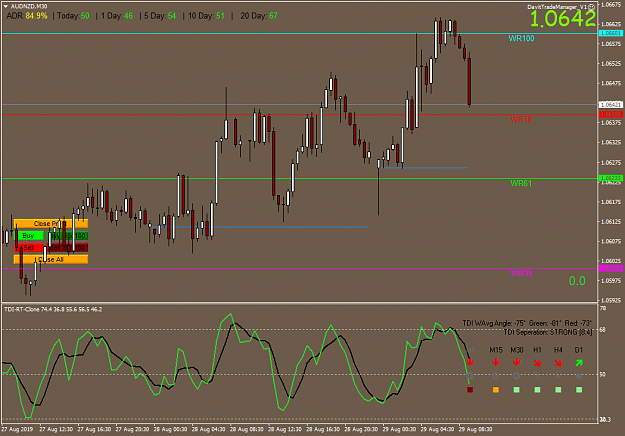The height and width of the screenshot is (436, 625).
Task: Click the small grey dot in the H4 column
Action: 558,376
